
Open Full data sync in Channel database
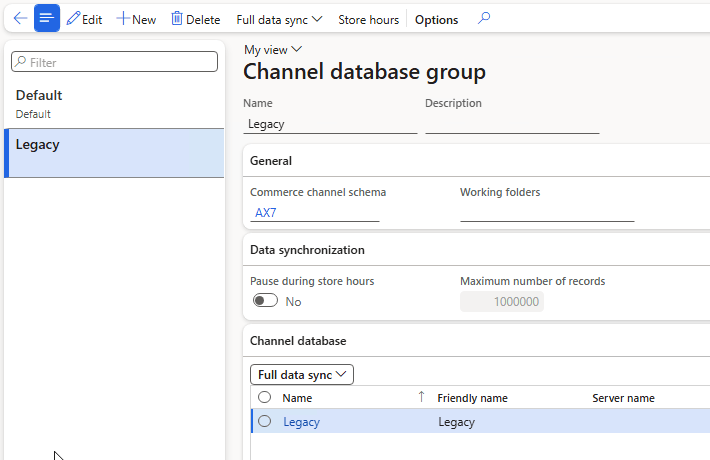click(x=302, y=375)
